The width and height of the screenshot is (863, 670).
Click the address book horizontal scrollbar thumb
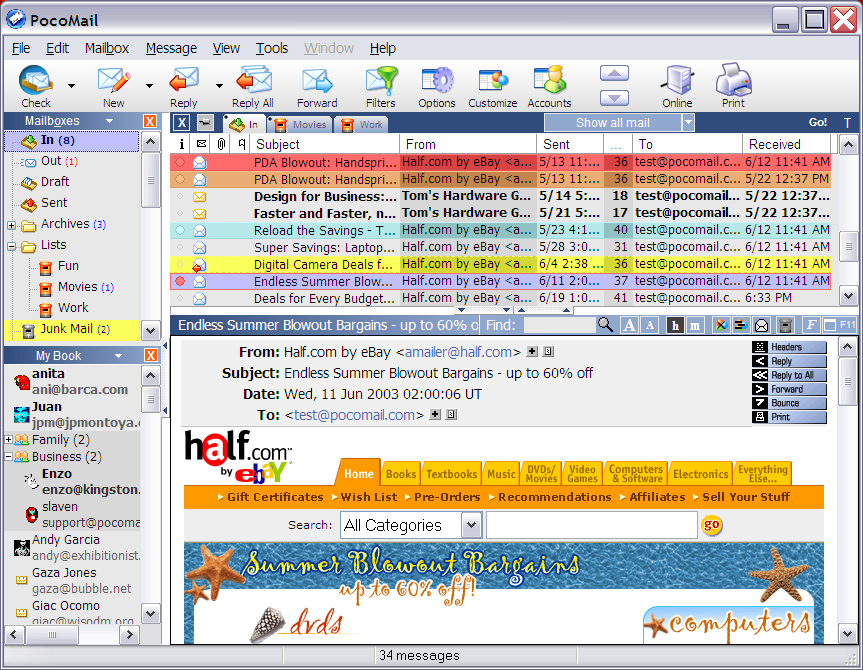coord(52,635)
